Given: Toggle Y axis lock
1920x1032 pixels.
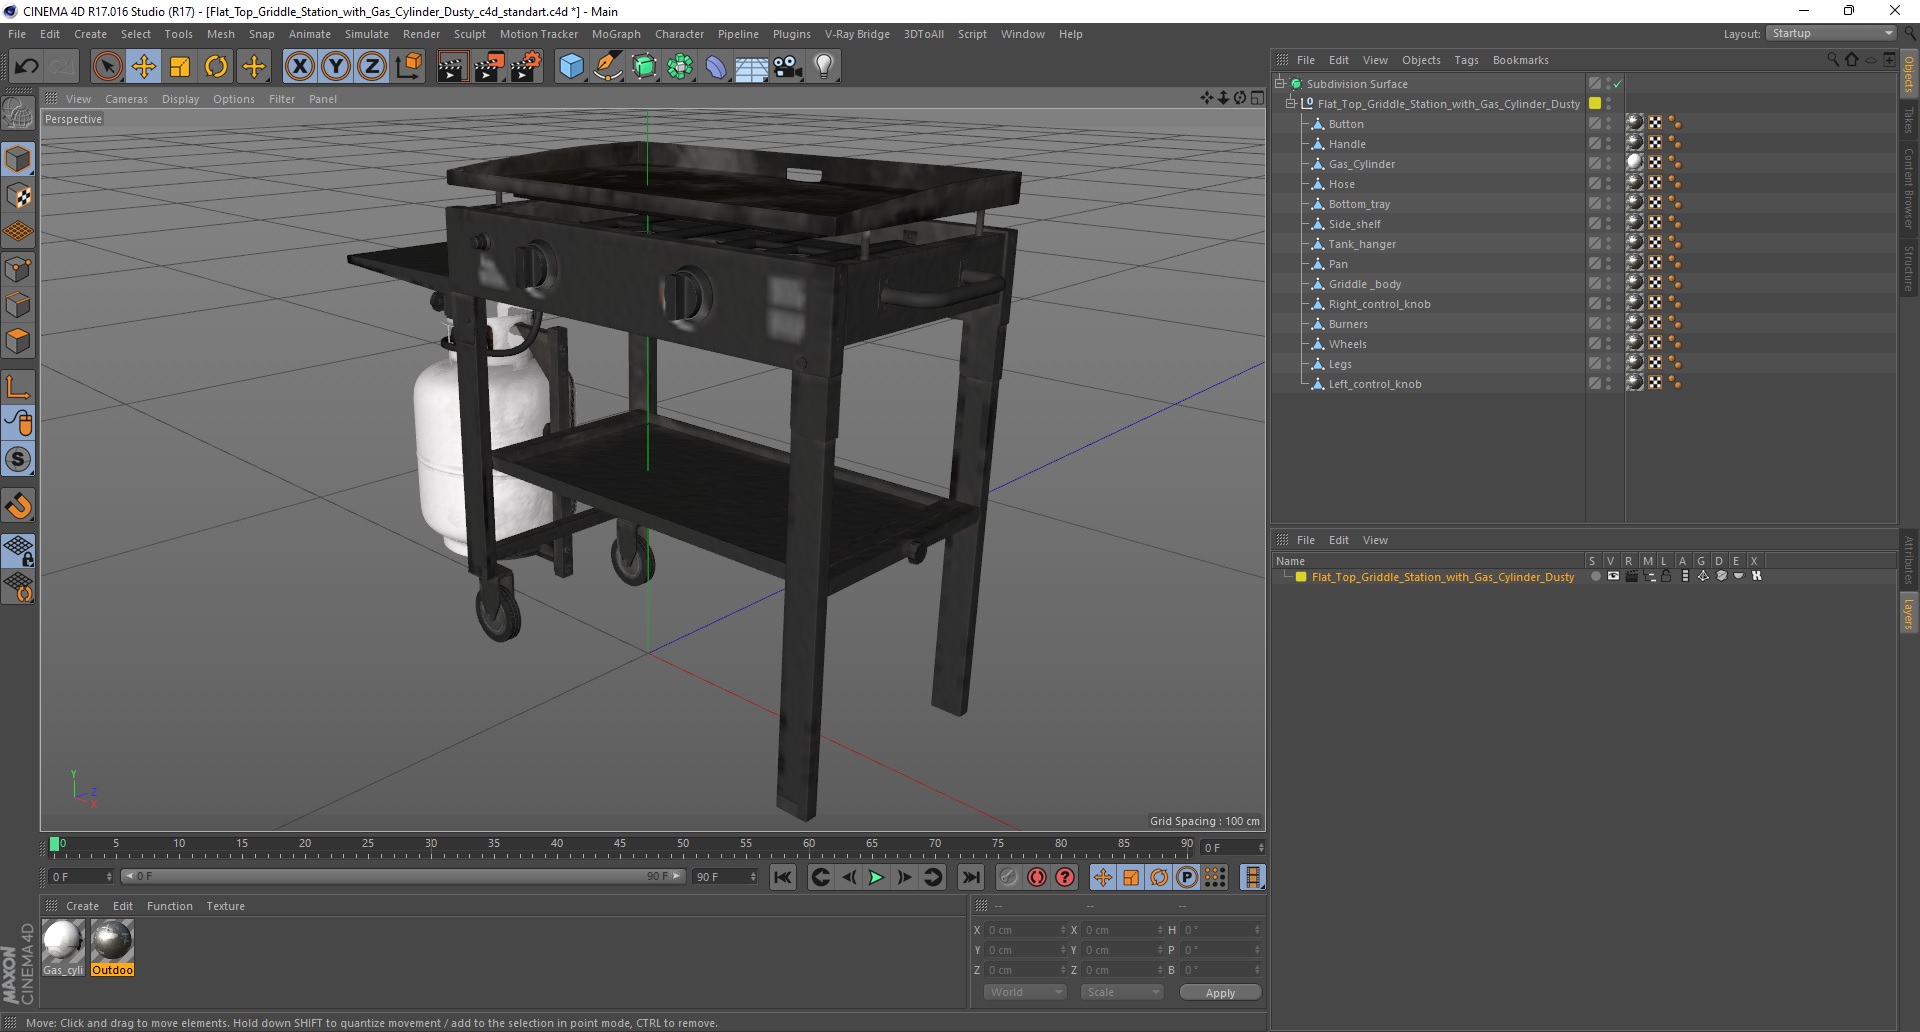Looking at the screenshot, I should (336, 67).
